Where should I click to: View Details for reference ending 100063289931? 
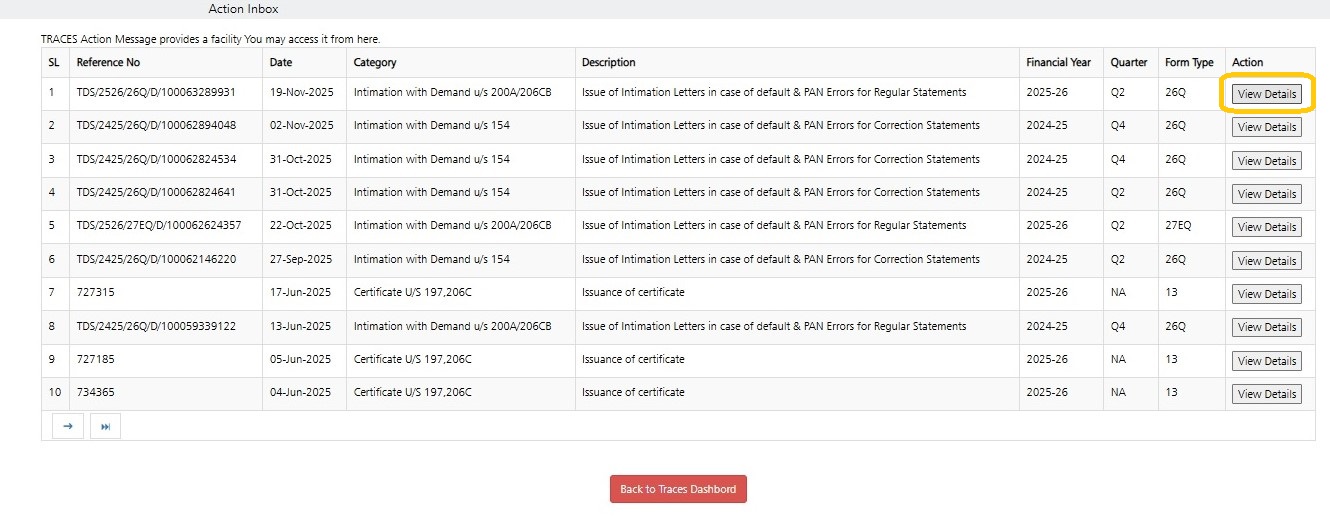1266,94
